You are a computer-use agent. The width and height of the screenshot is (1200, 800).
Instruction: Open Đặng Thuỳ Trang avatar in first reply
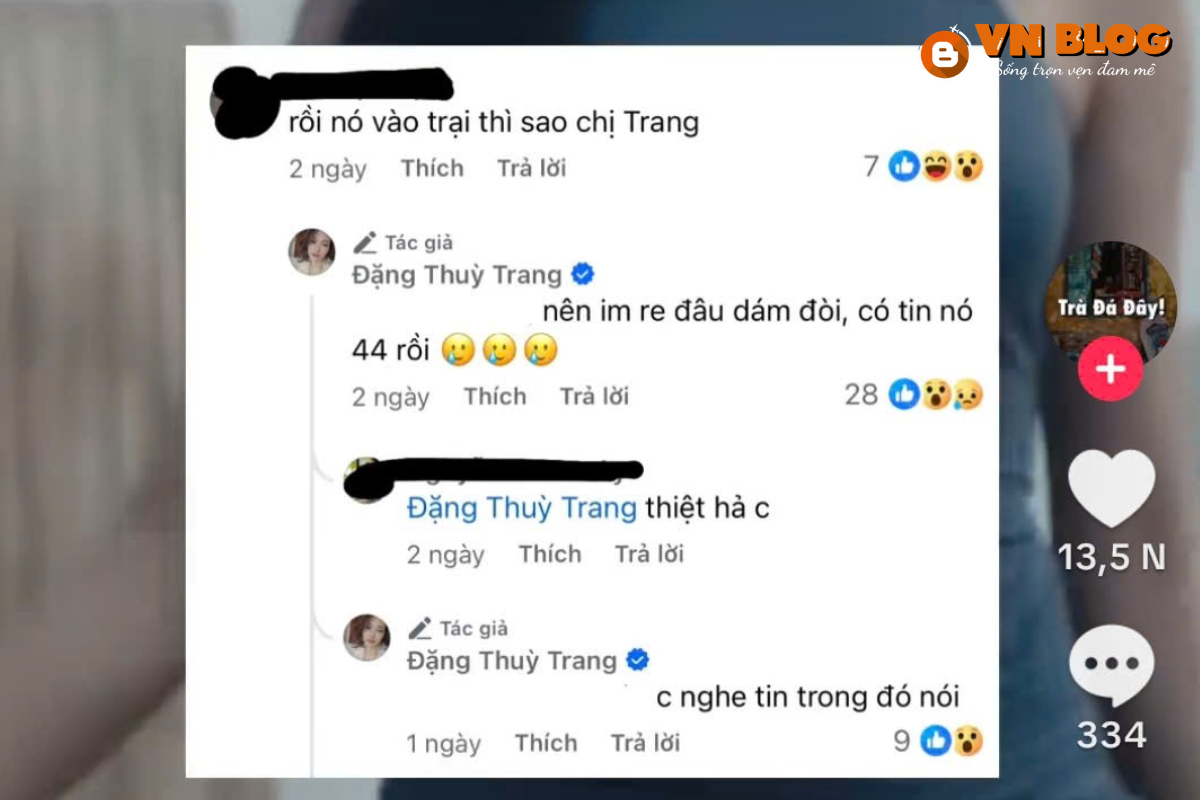[x=312, y=251]
